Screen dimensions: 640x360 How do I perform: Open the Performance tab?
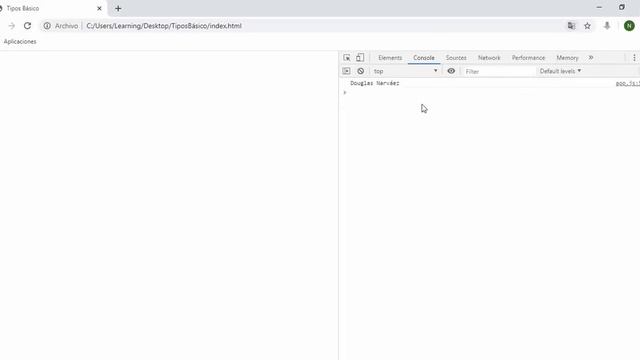(x=528, y=58)
